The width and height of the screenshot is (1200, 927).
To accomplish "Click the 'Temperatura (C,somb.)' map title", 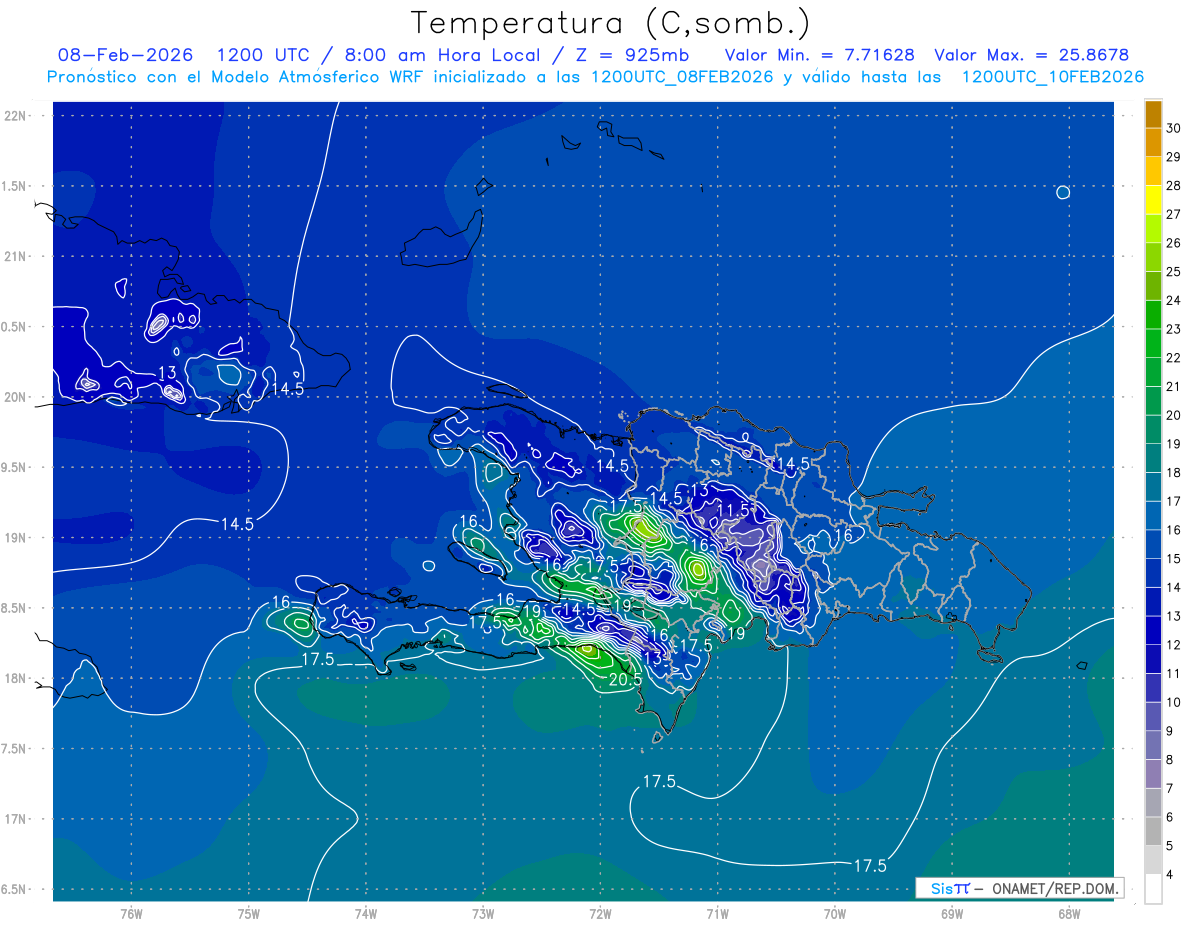I will pos(611,23).
